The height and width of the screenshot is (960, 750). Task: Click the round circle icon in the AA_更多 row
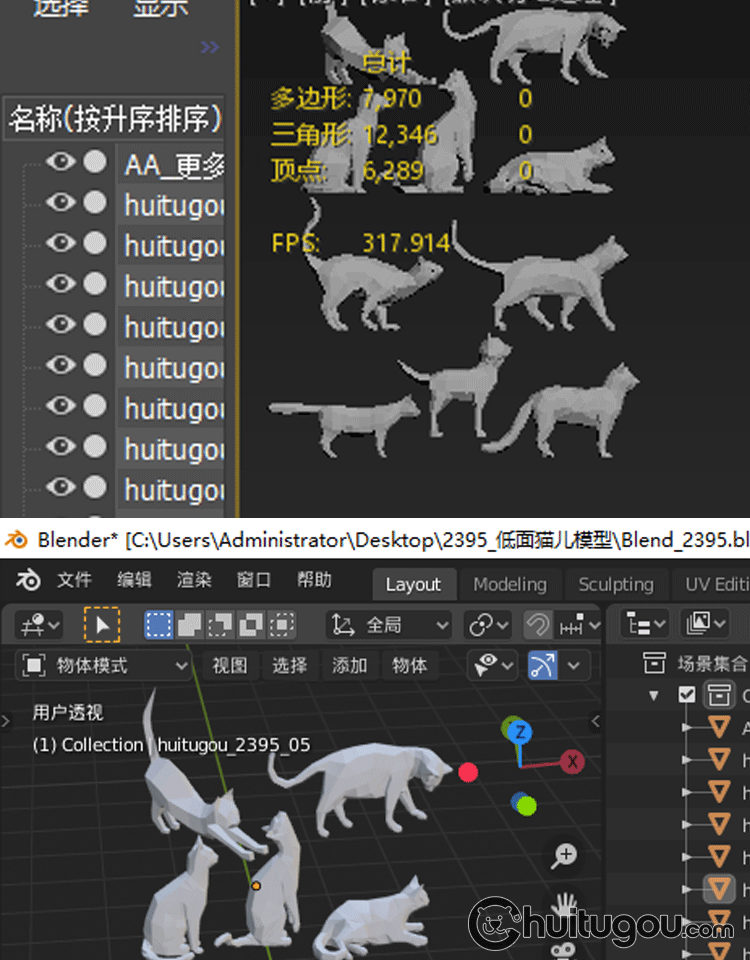(x=95, y=162)
